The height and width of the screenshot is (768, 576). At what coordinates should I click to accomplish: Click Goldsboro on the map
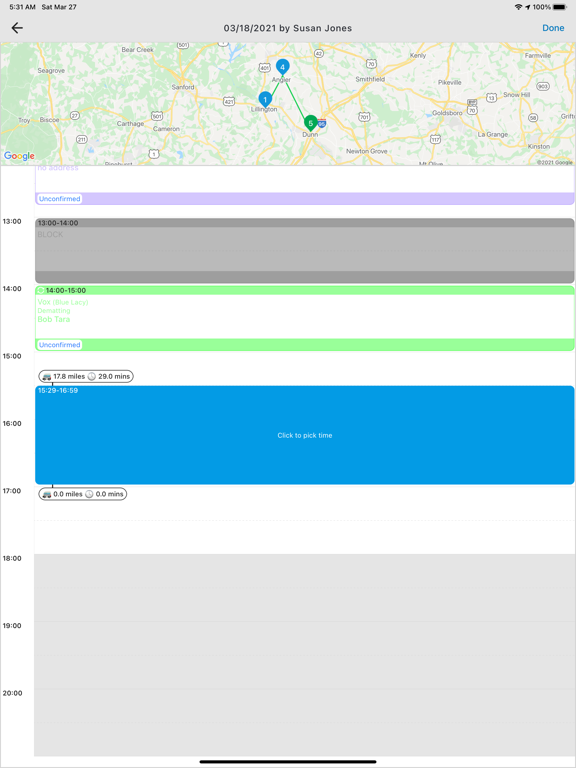[x=447, y=113]
